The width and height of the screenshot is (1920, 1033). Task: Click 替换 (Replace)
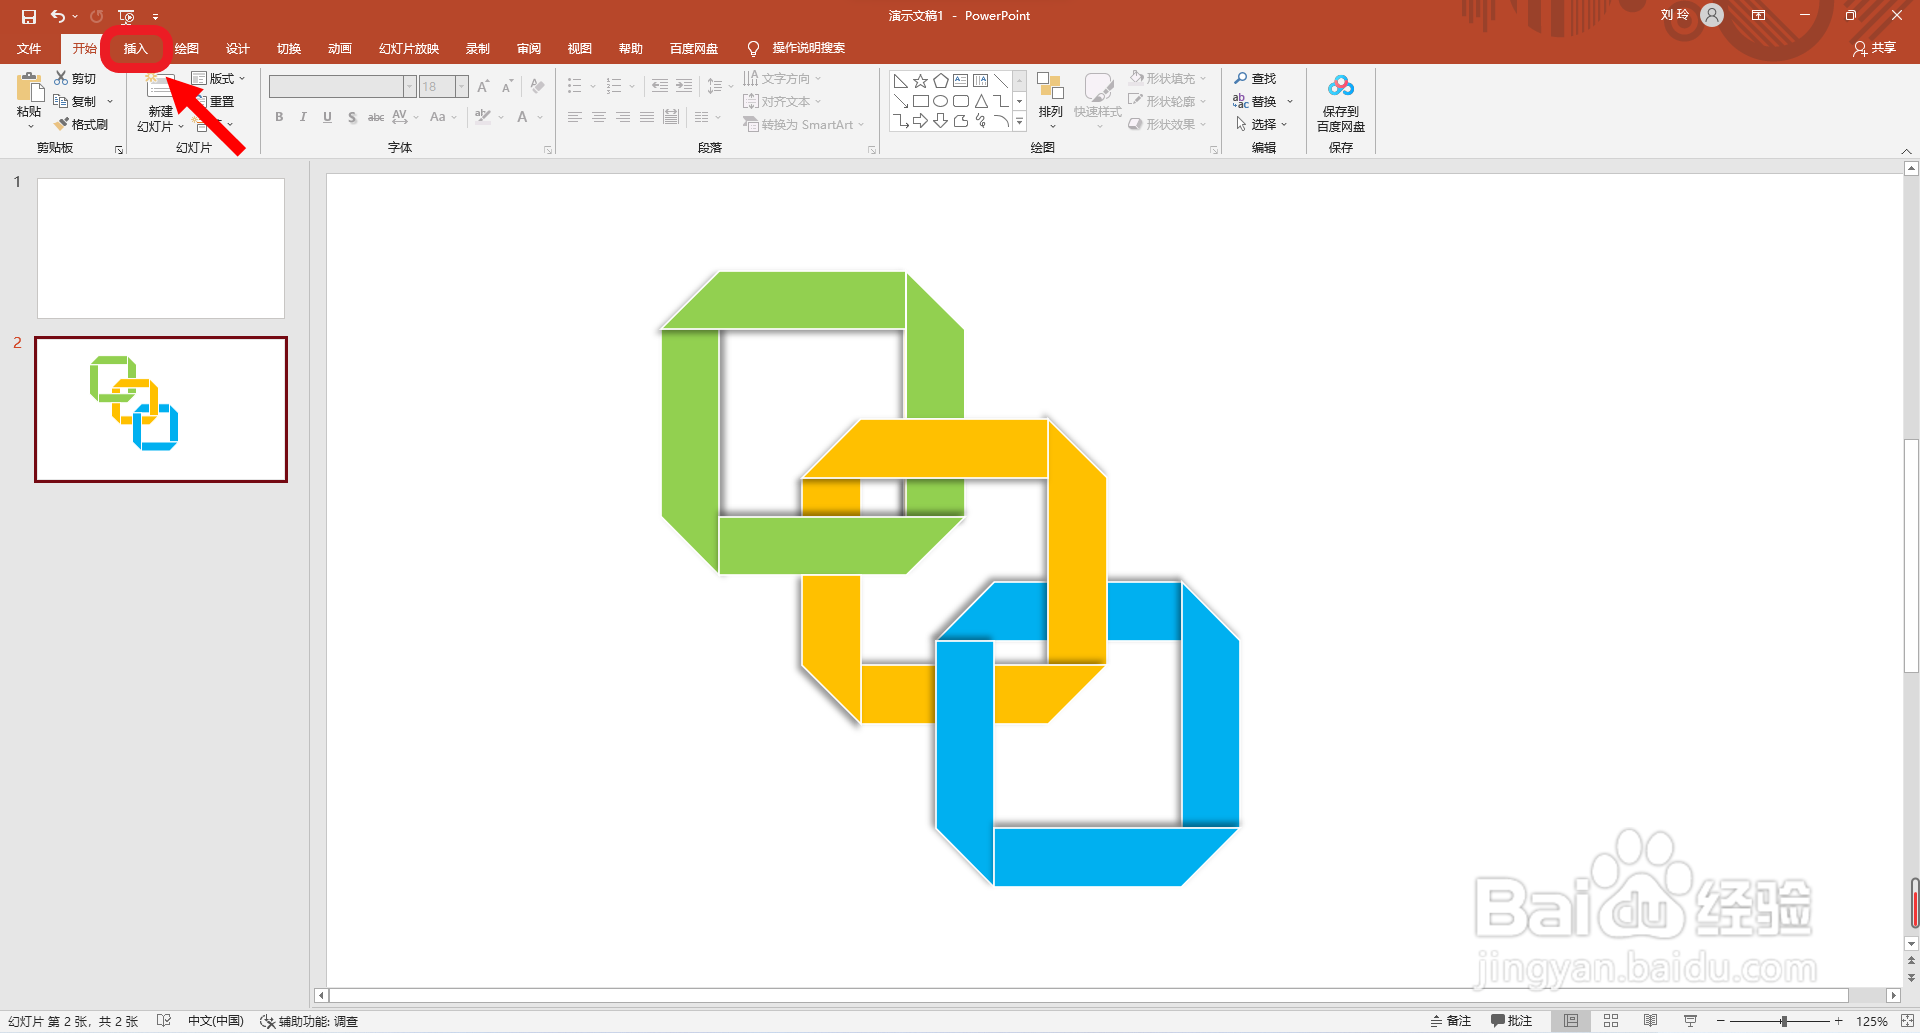point(1255,101)
